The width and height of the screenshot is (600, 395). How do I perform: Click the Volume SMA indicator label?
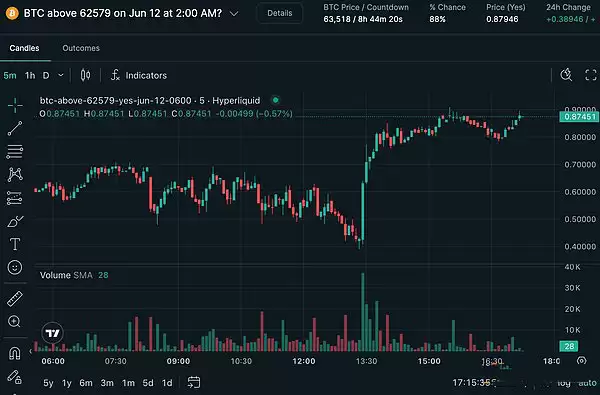66,275
